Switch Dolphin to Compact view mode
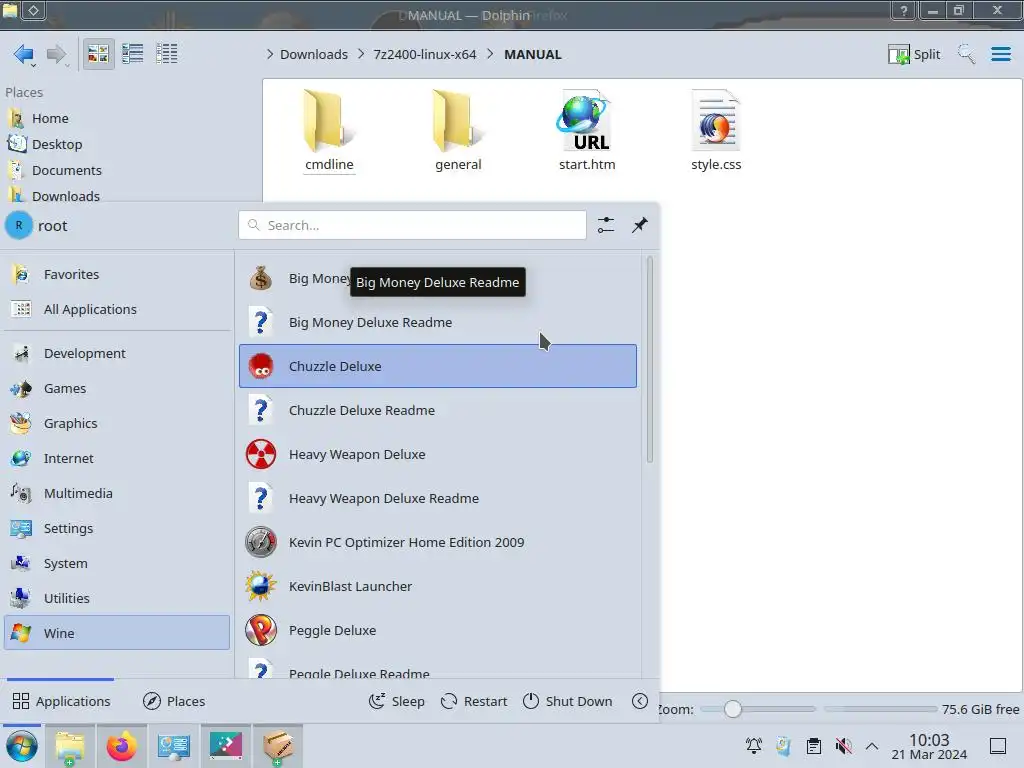This screenshot has height=768, width=1024. coord(133,54)
